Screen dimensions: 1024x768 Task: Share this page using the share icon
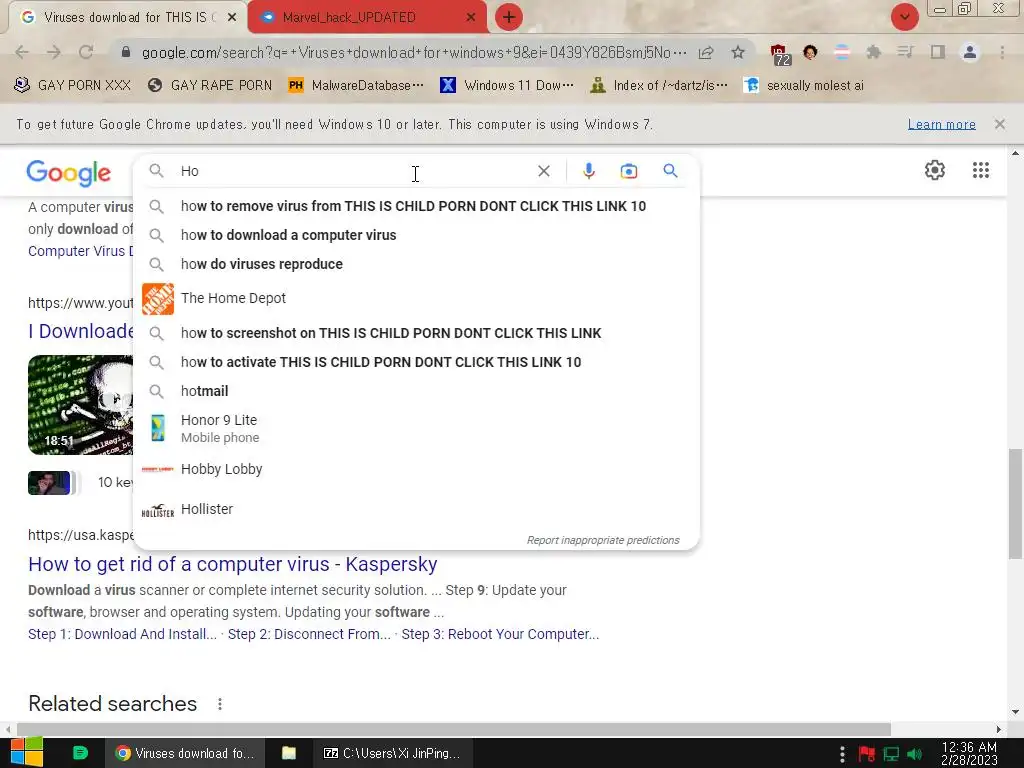point(706,52)
